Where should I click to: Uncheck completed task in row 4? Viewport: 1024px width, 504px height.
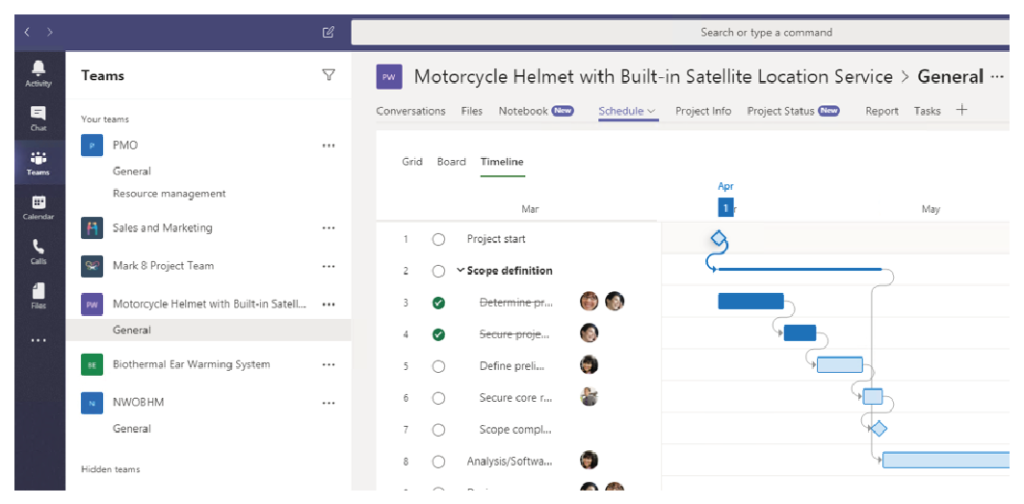pyautogui.click(x=438, y=334)
